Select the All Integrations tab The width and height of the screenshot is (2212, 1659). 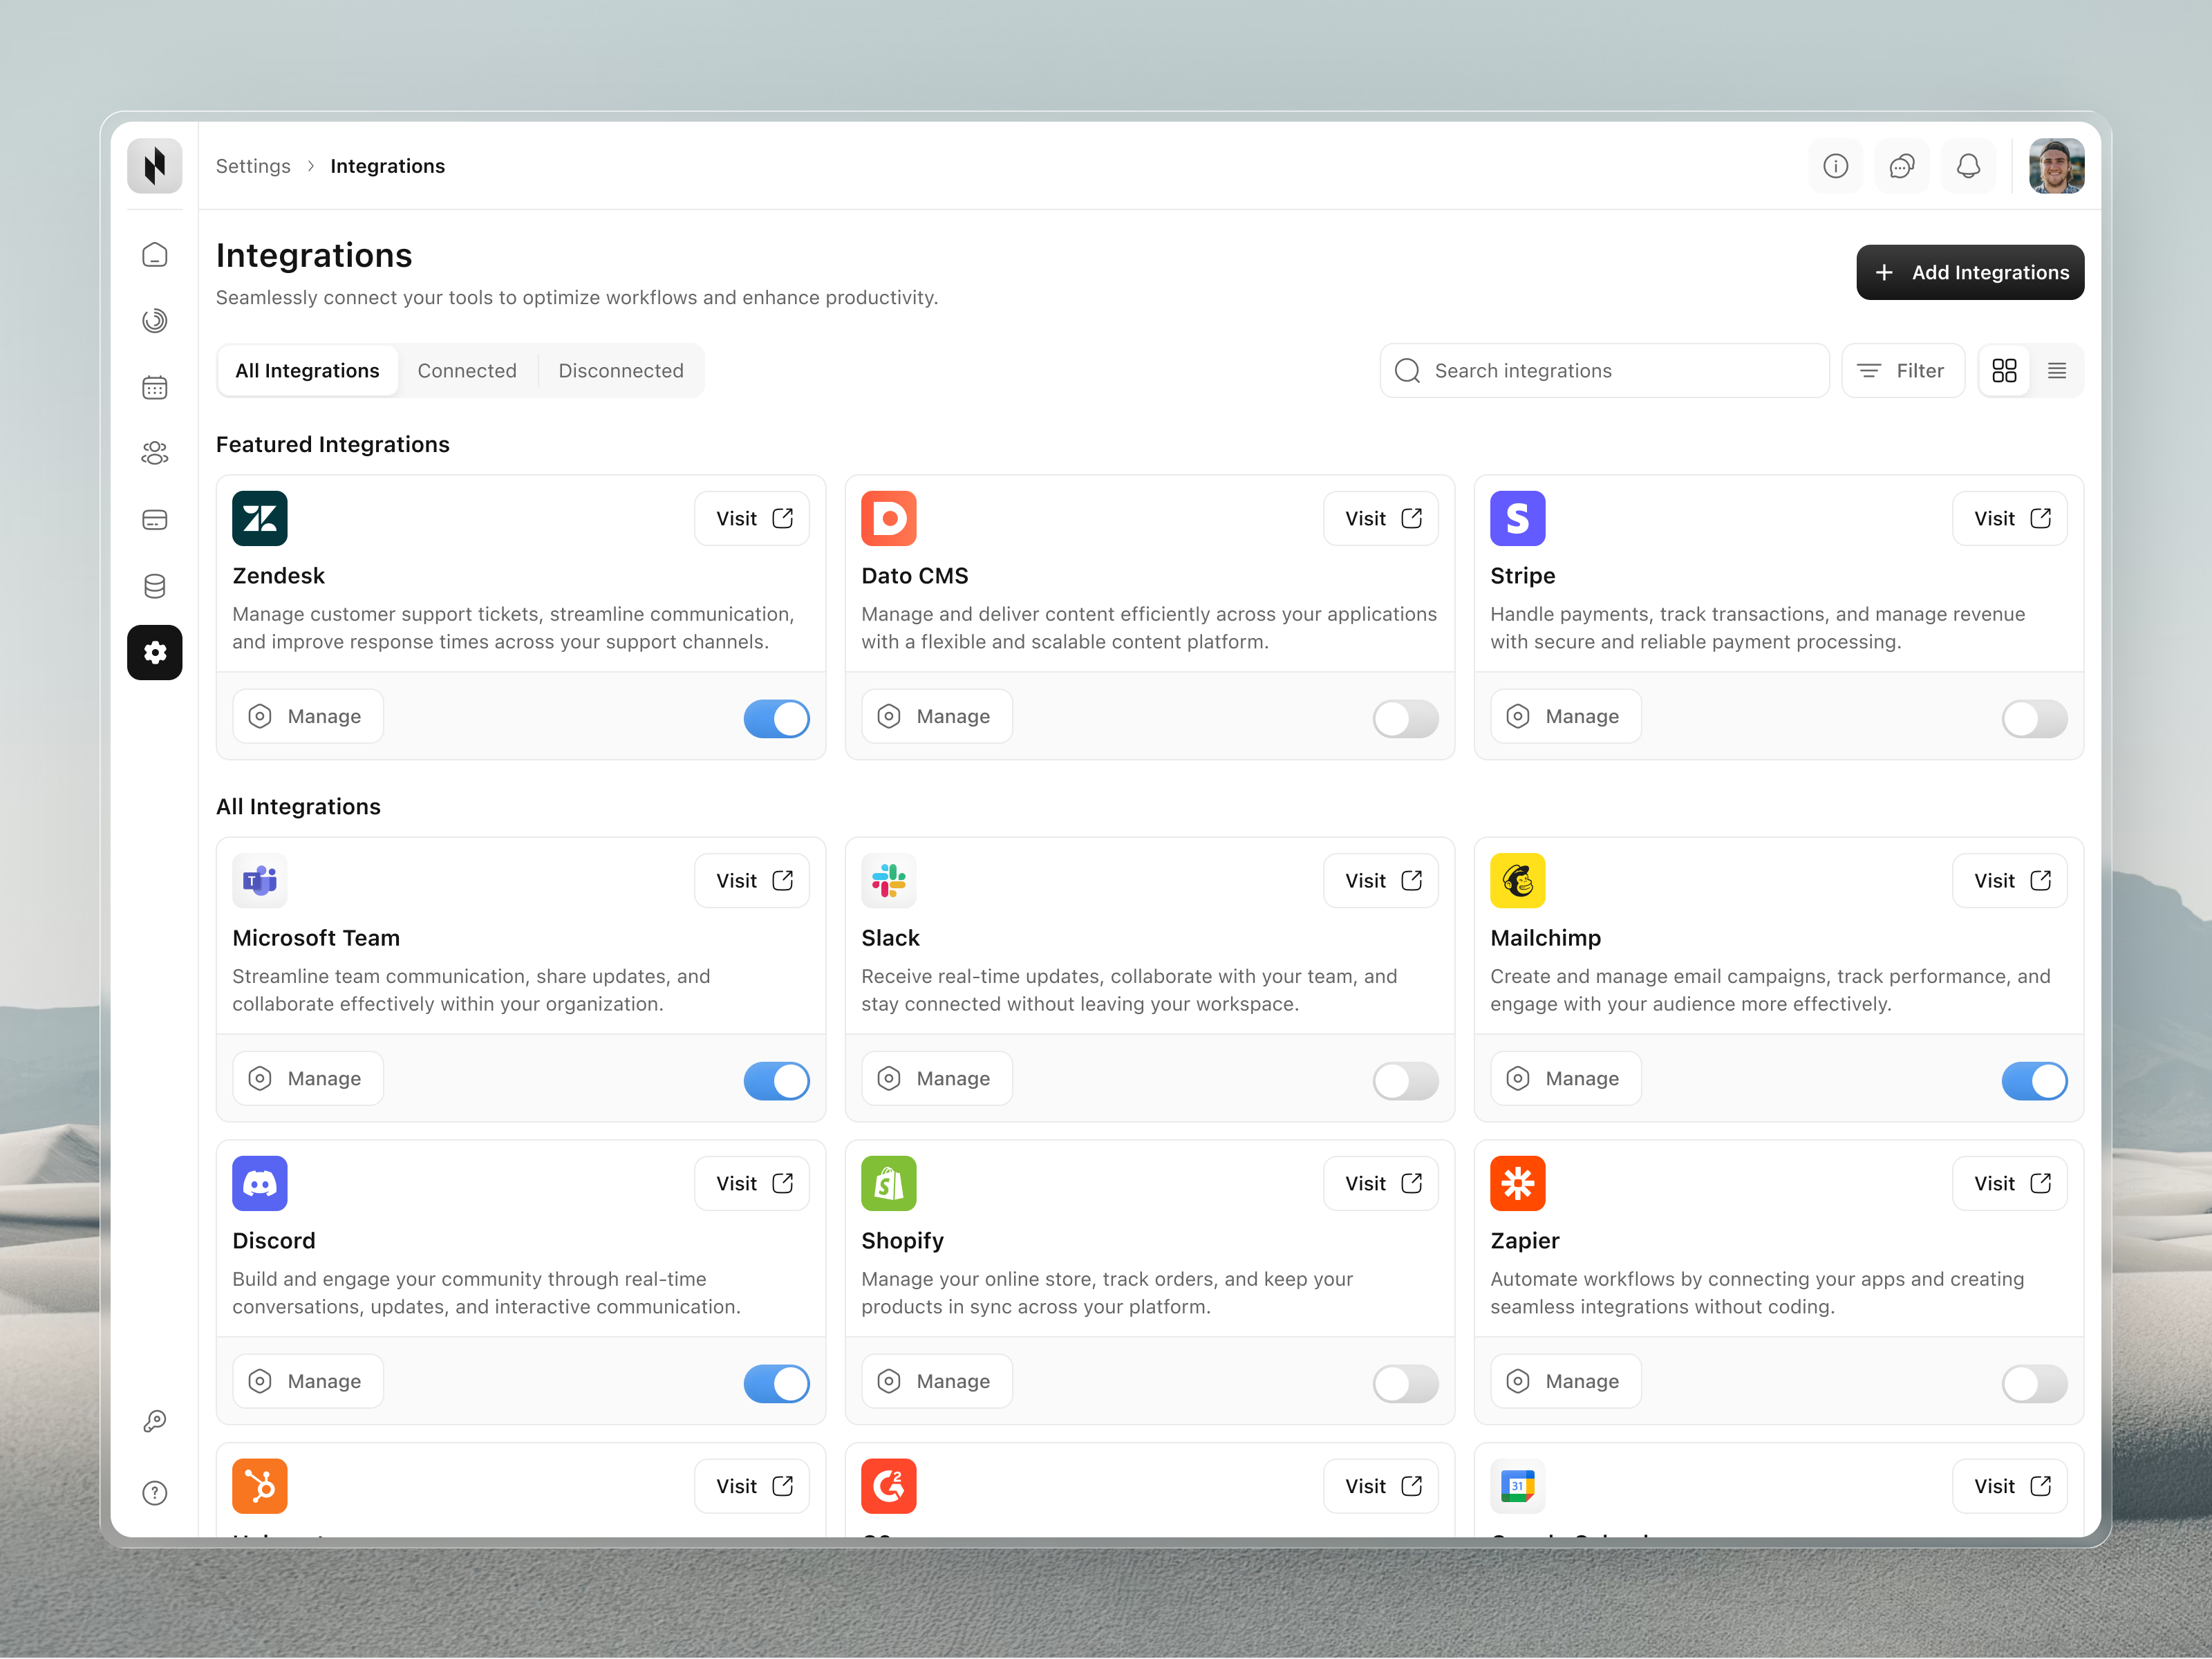click(308, 371)
